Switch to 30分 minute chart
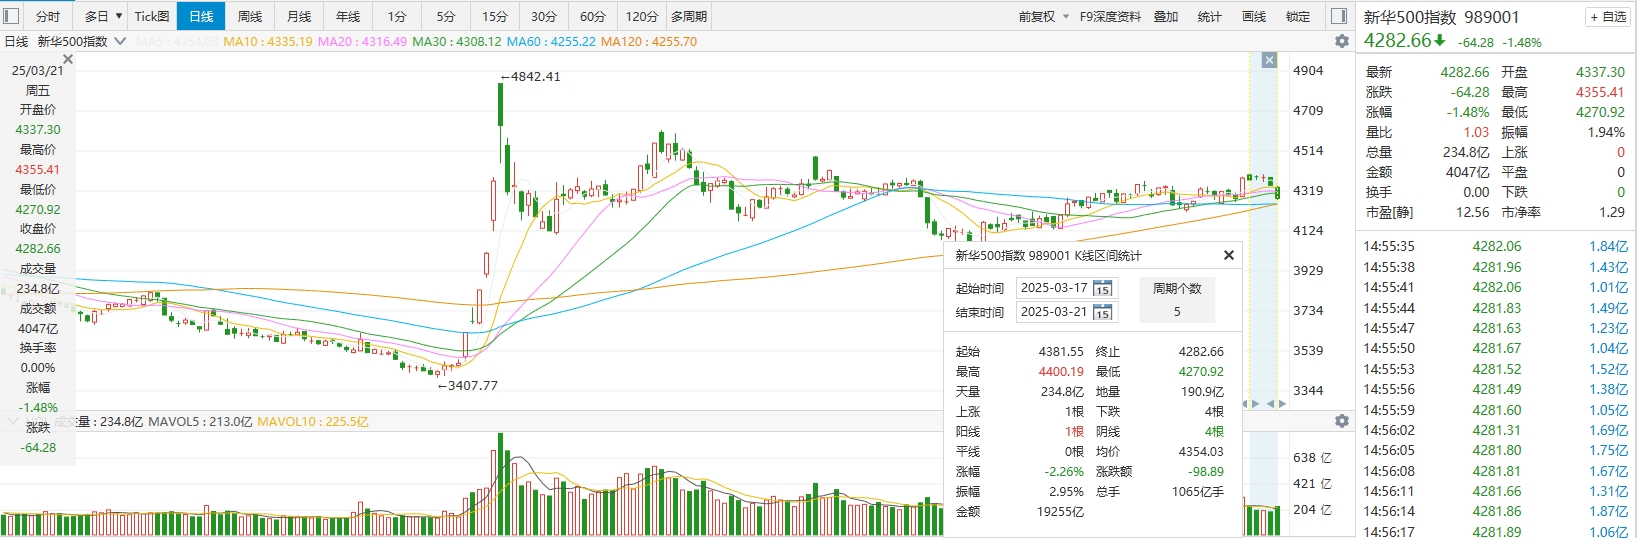This screenshot has height=538, width=1637. 544,16
